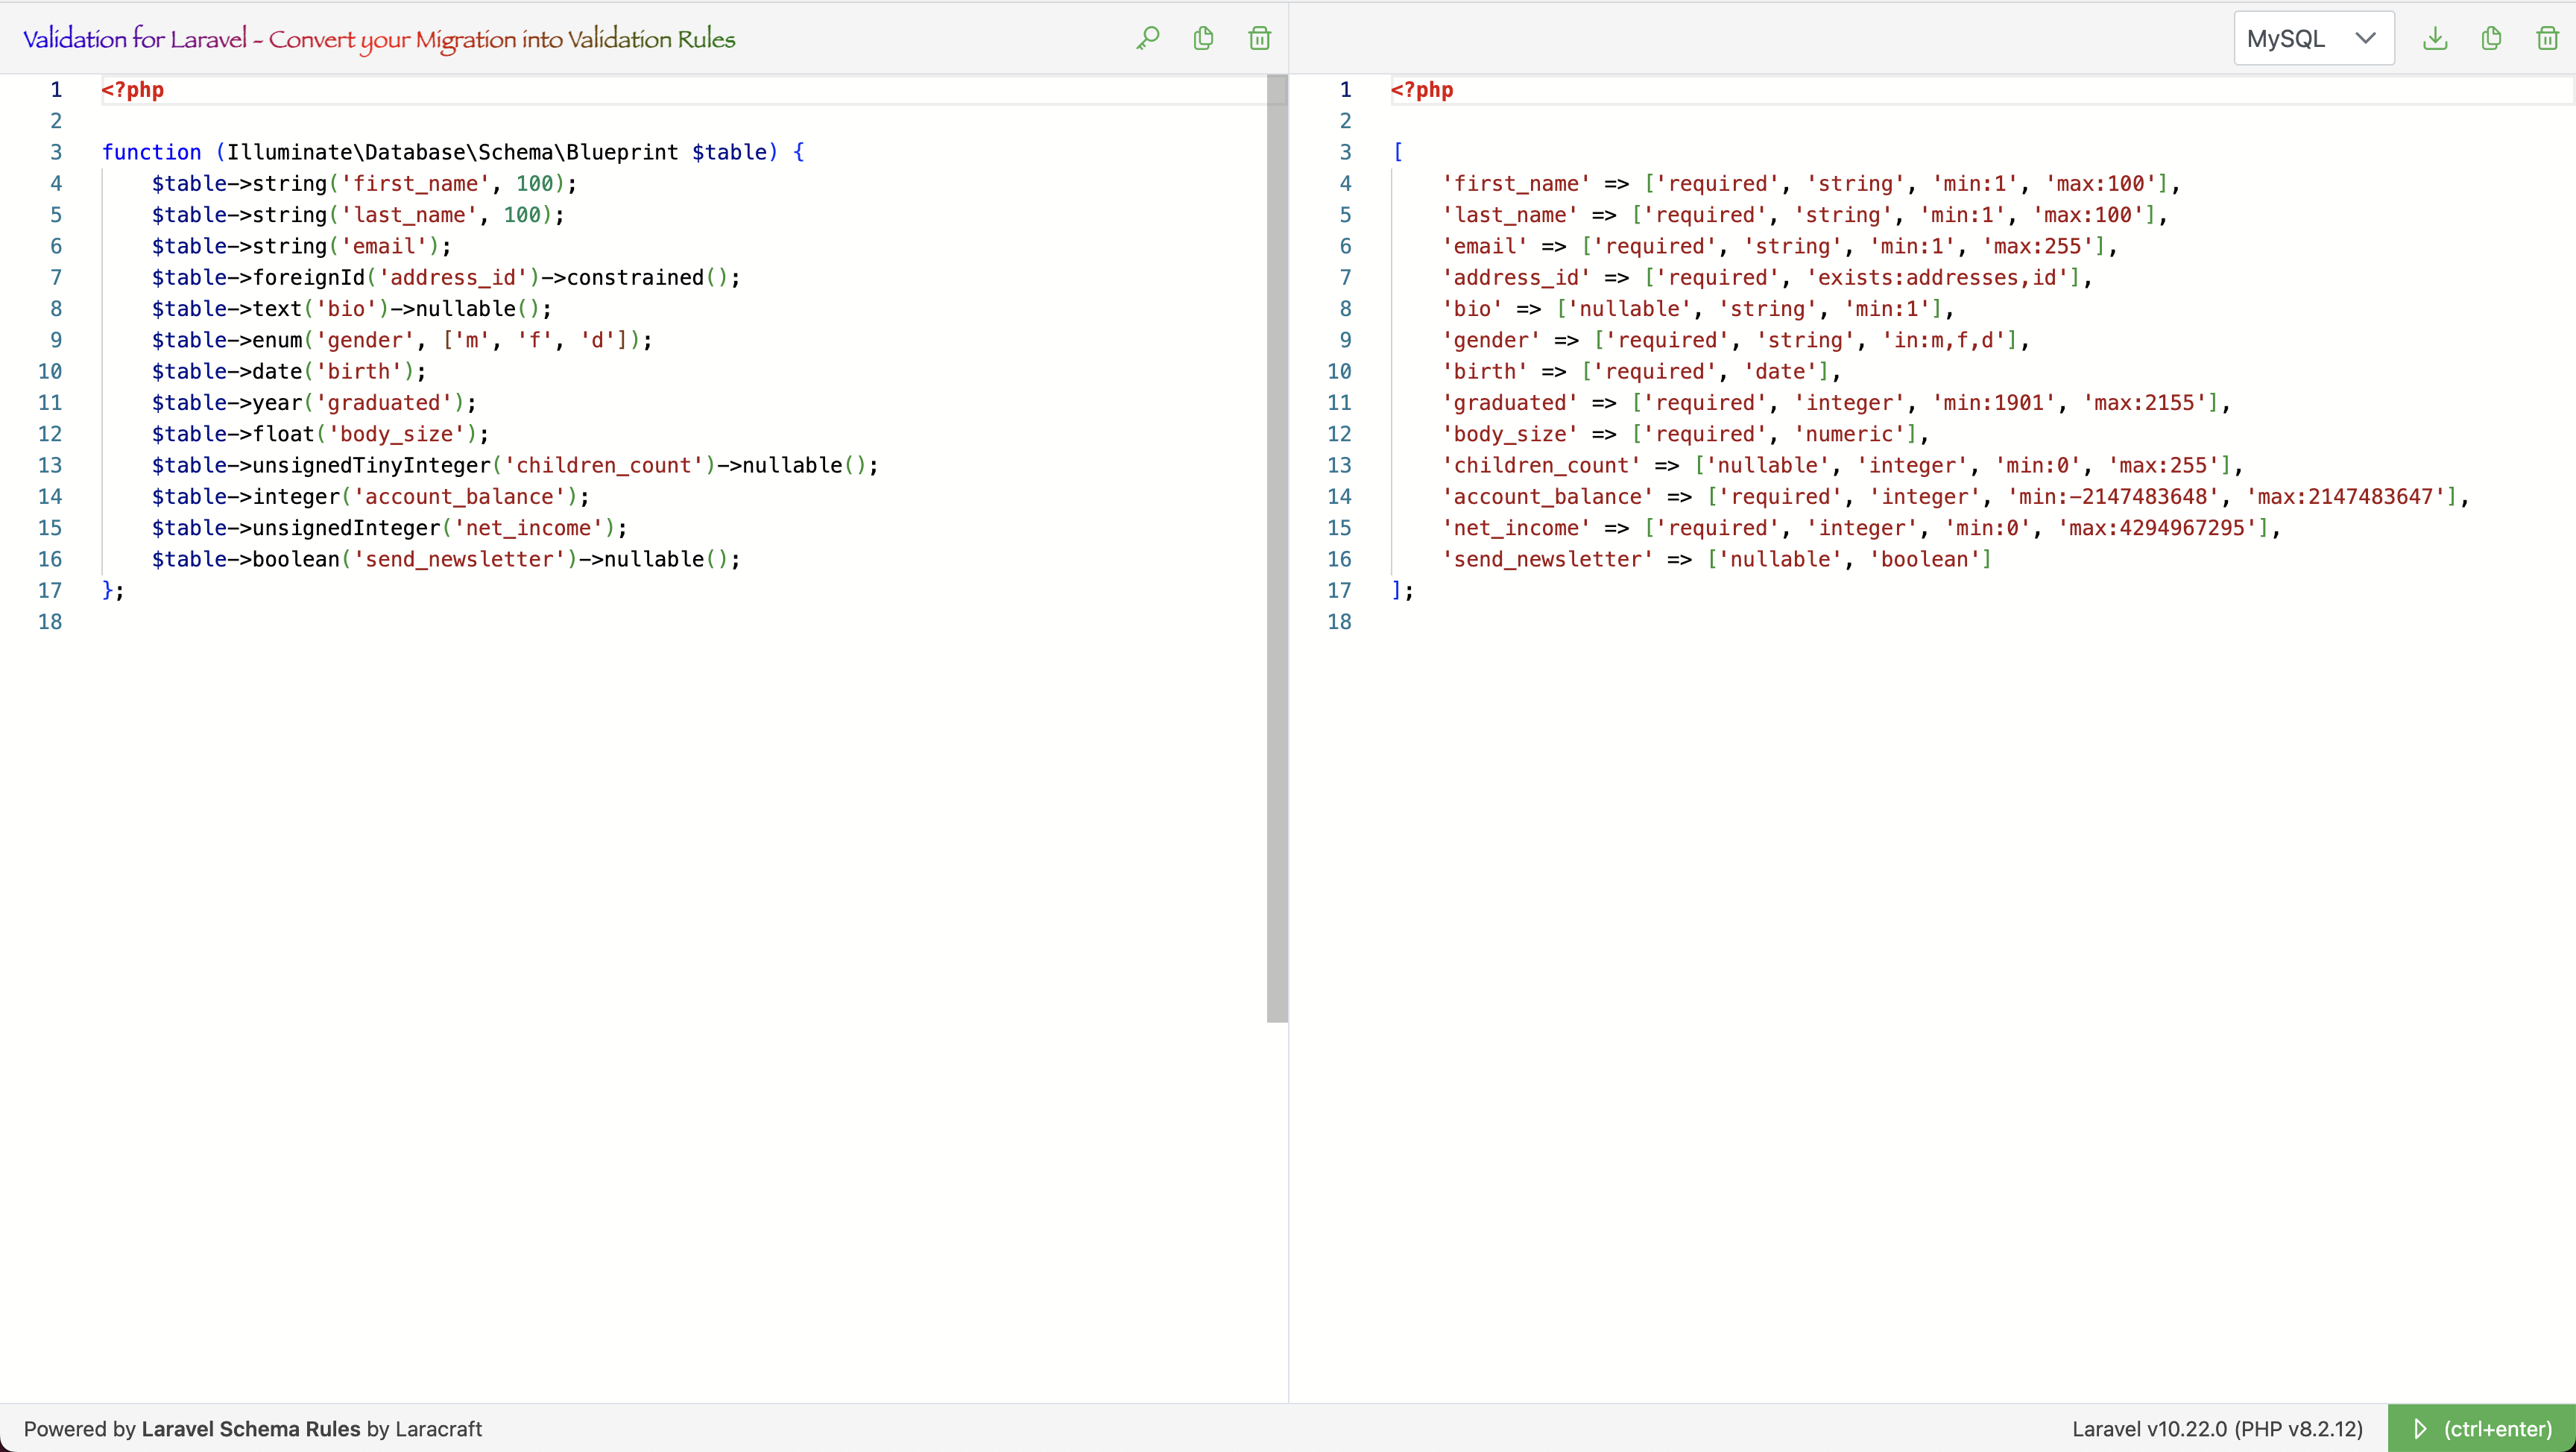Image resolution: width=2576 pixels, height=1452 pixels.
Task: Download generated rules via download icon
Action: (2436, 38)
